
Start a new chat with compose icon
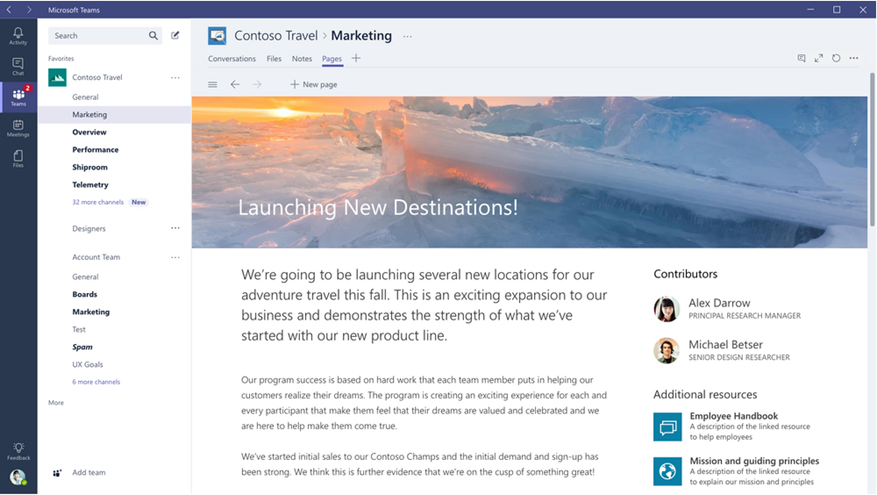(175, 35)
